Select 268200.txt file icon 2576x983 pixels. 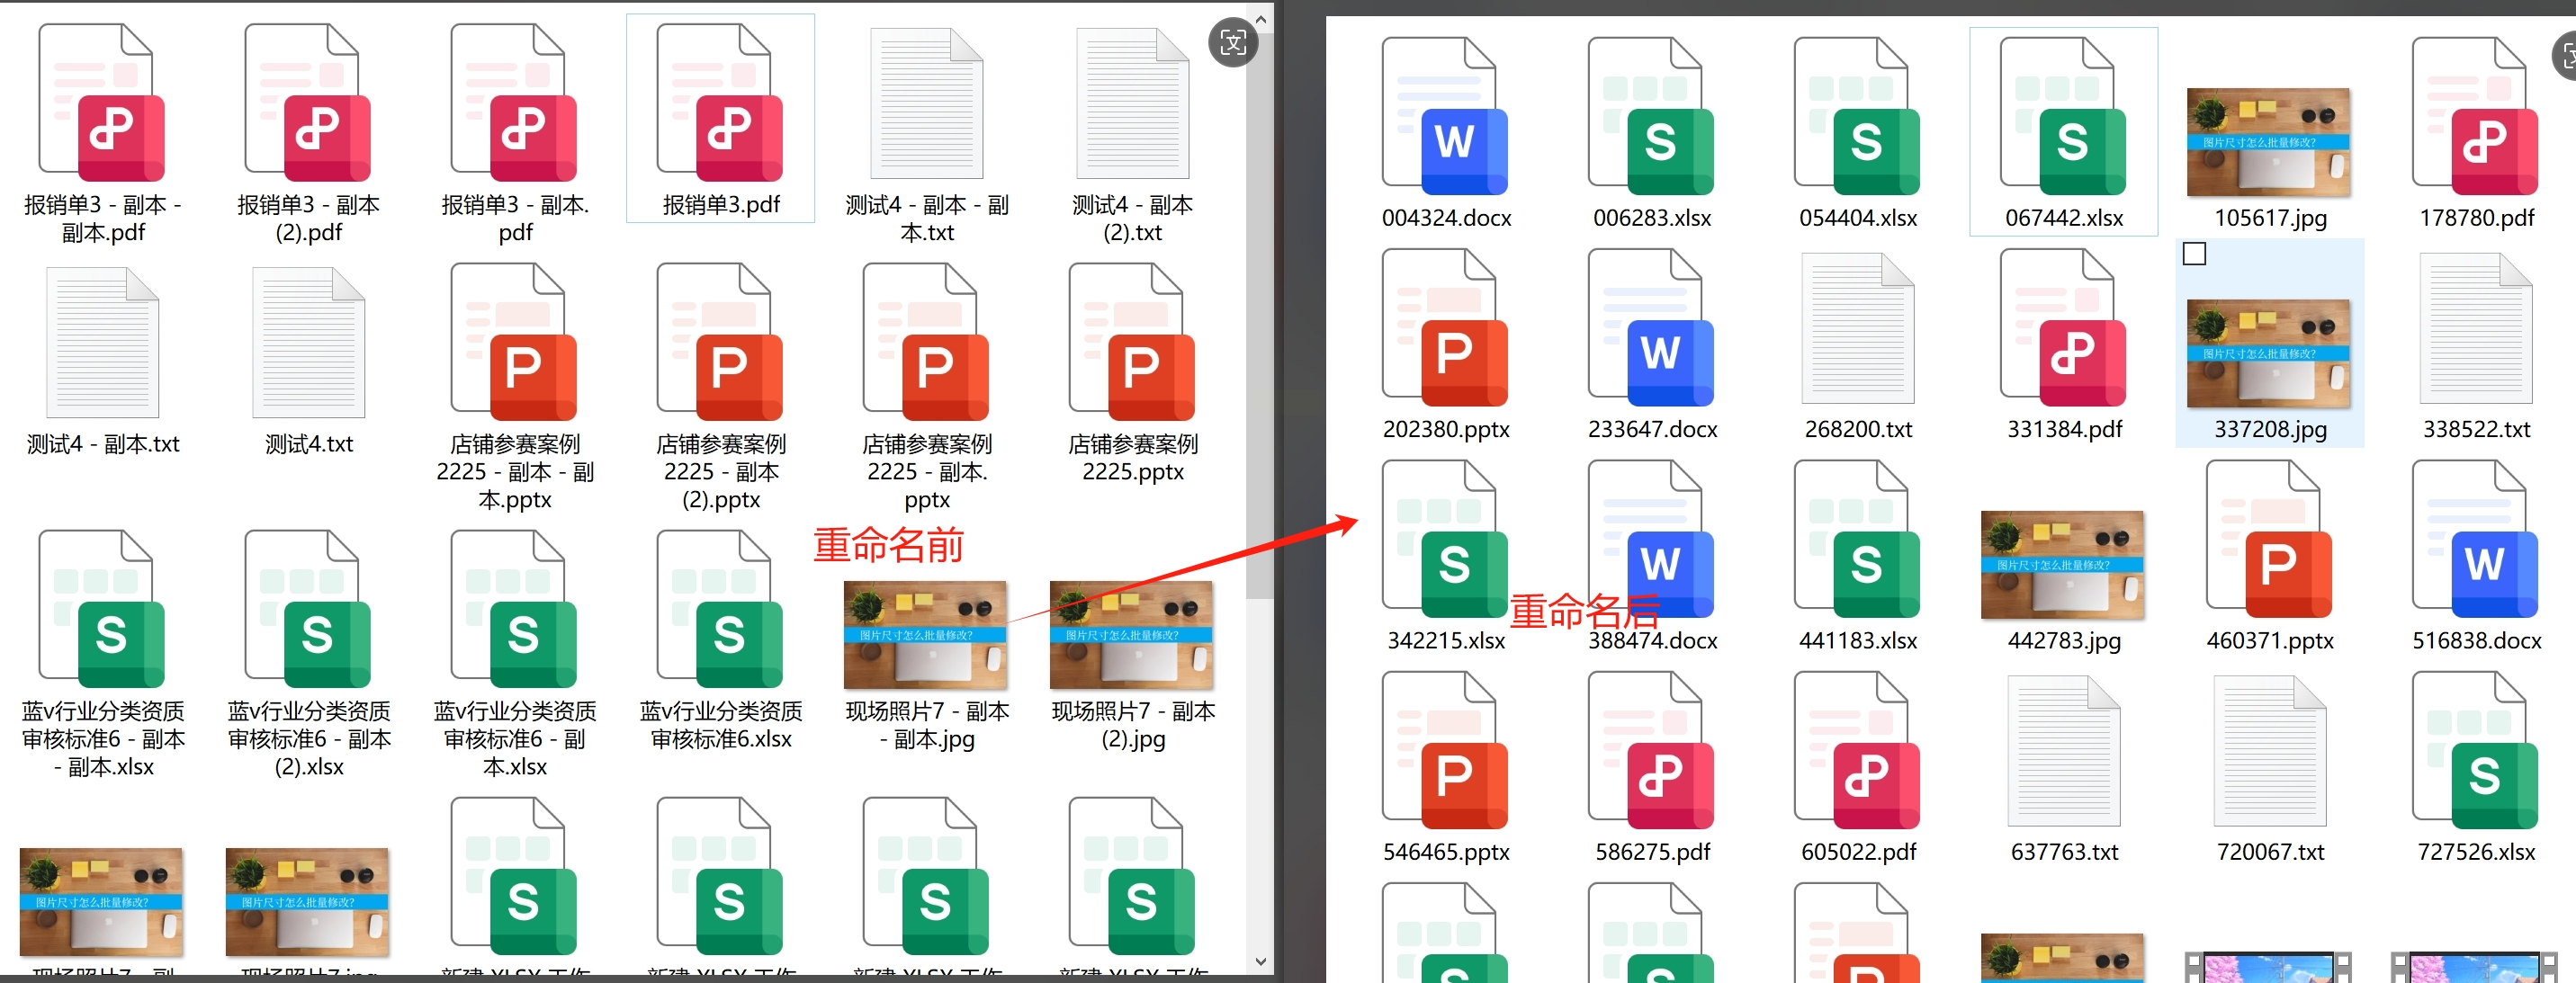(x=1857, y=327)
